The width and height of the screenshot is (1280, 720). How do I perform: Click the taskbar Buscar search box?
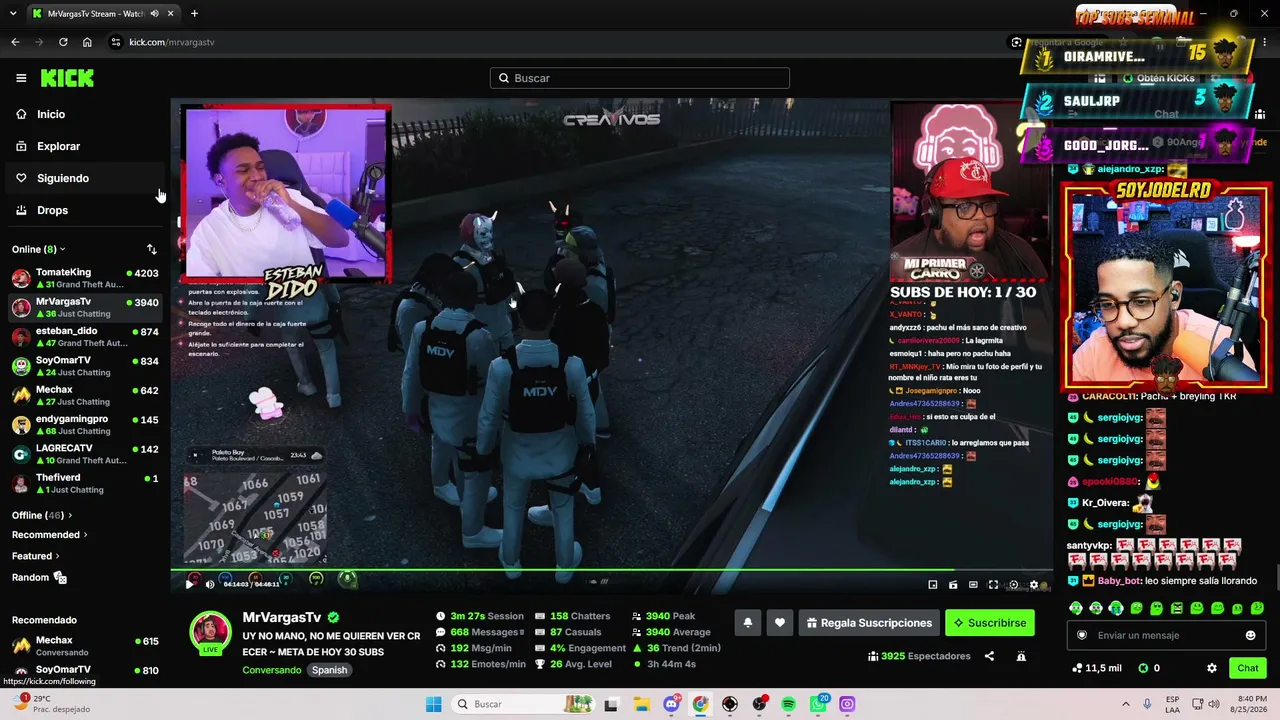coord(523,704)
